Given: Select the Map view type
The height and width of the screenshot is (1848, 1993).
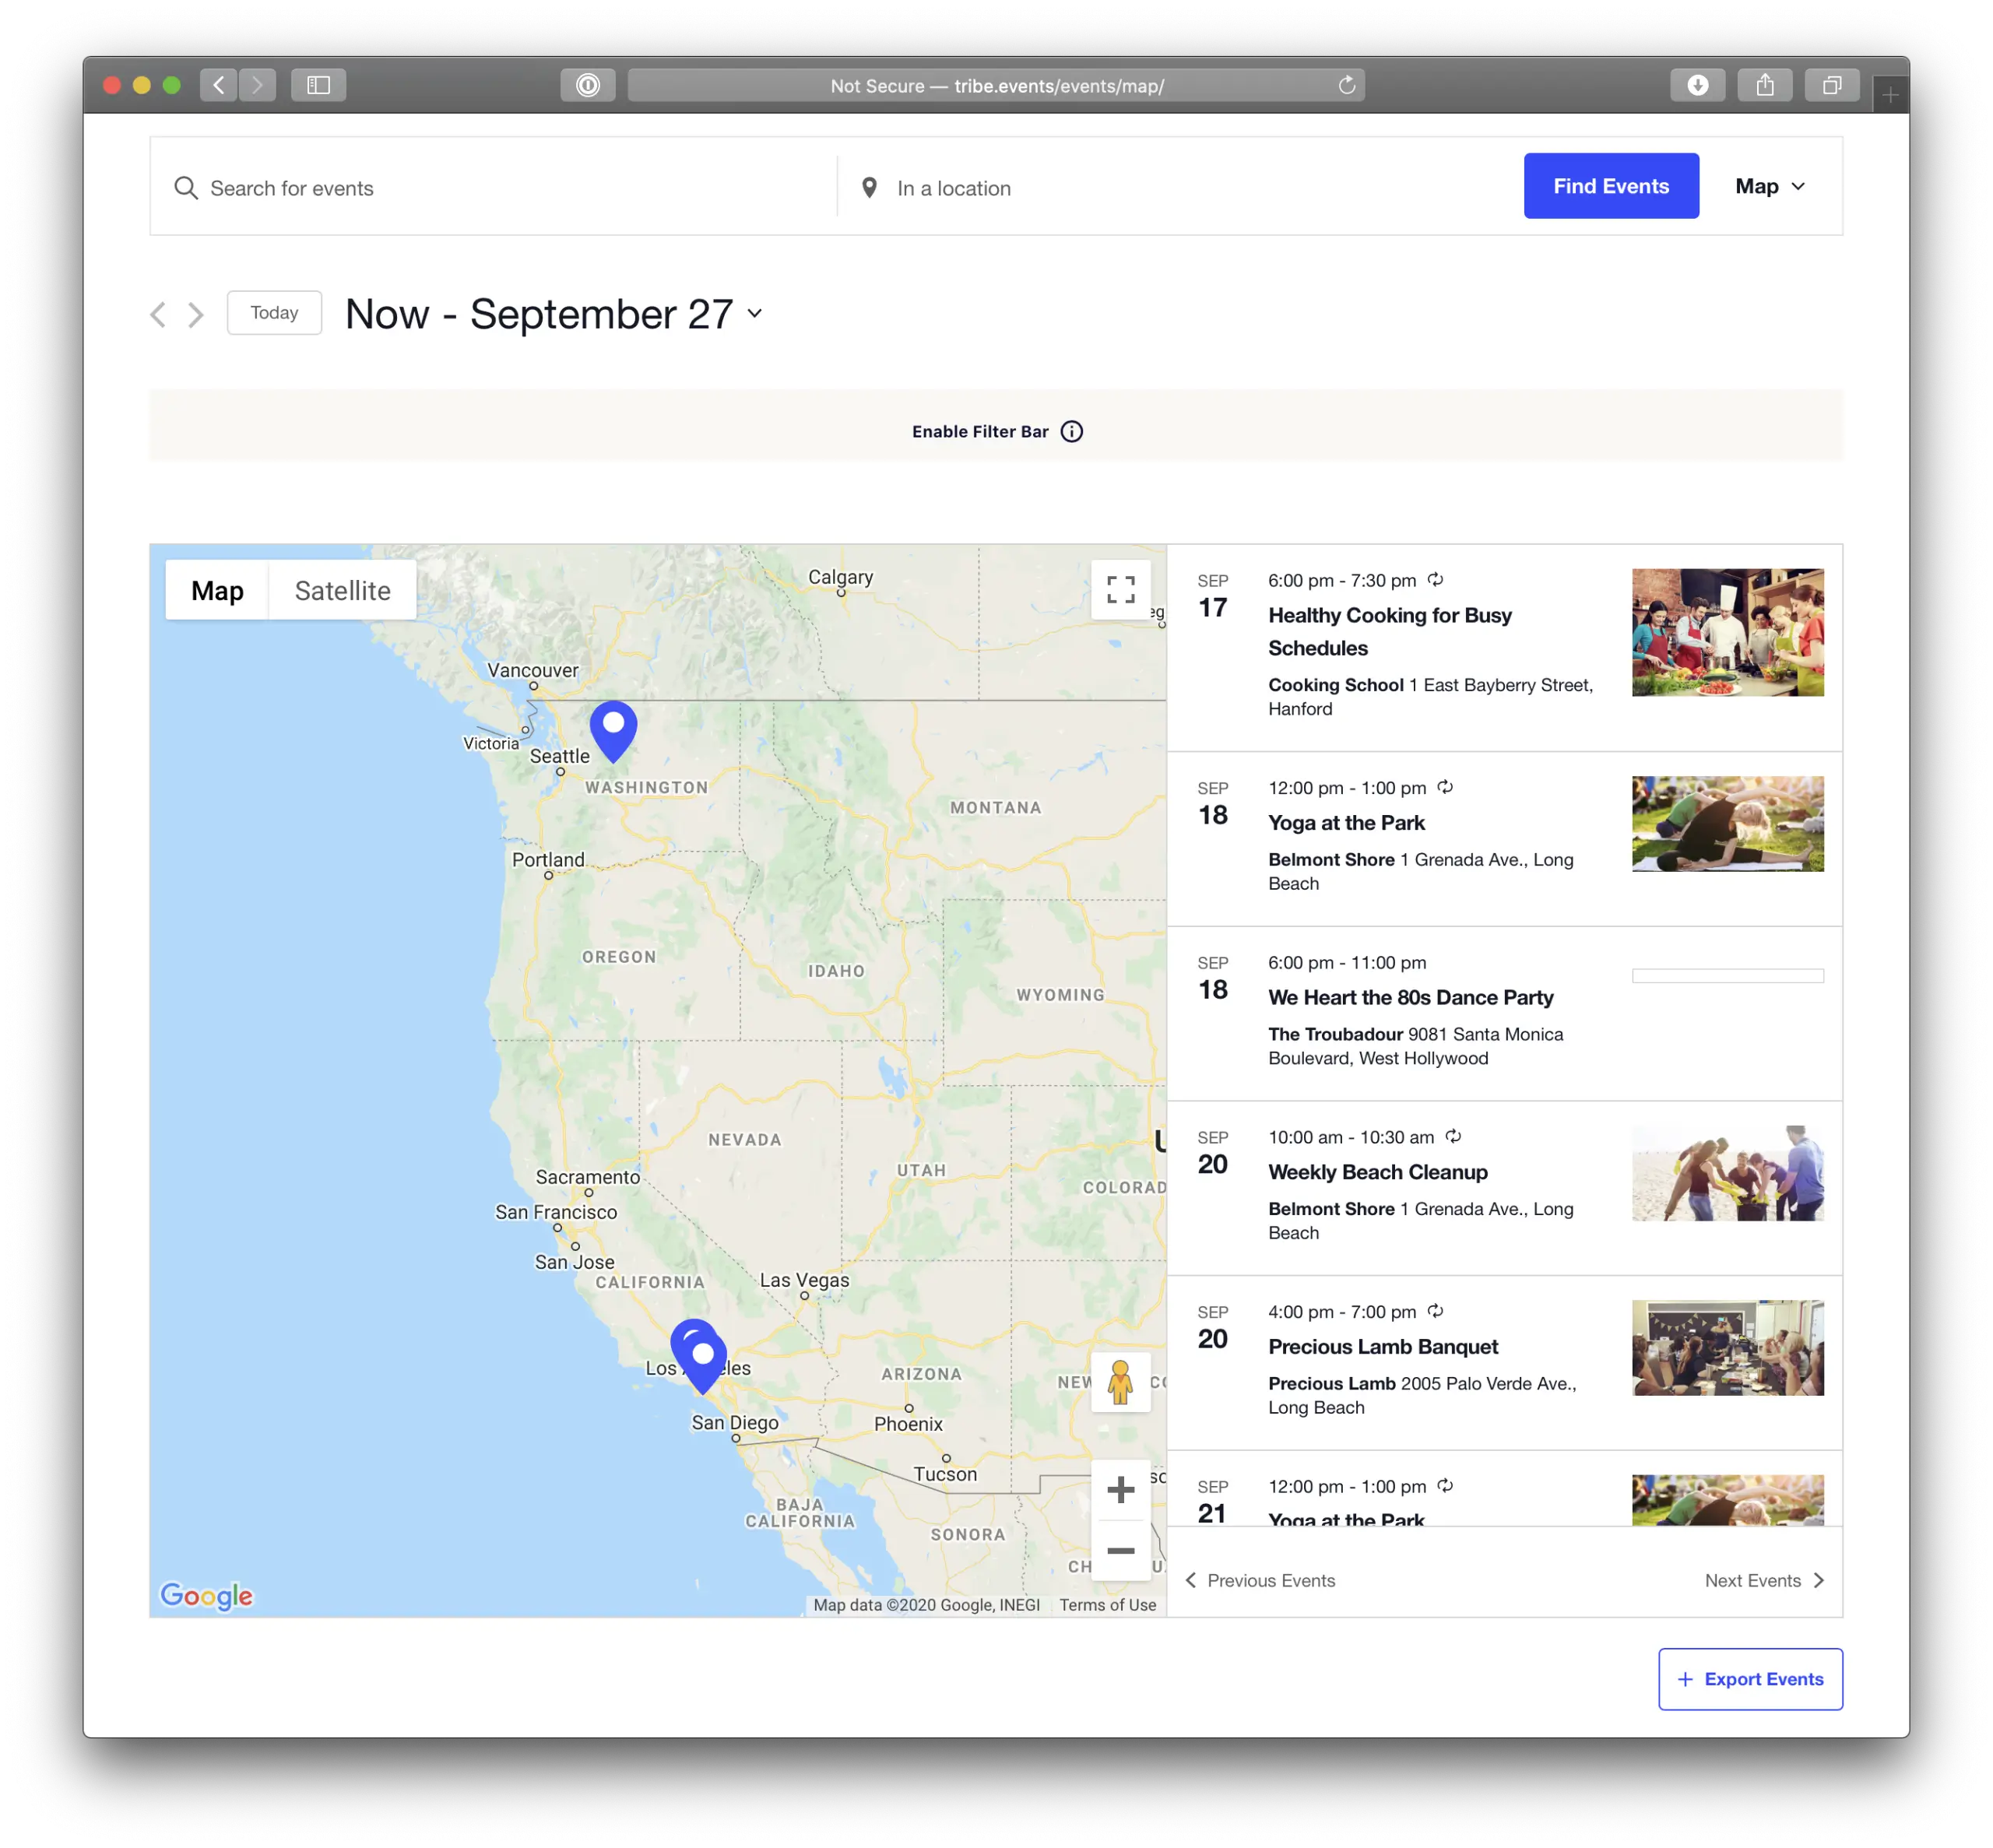Looking at the screenshot, I should 217,591.
